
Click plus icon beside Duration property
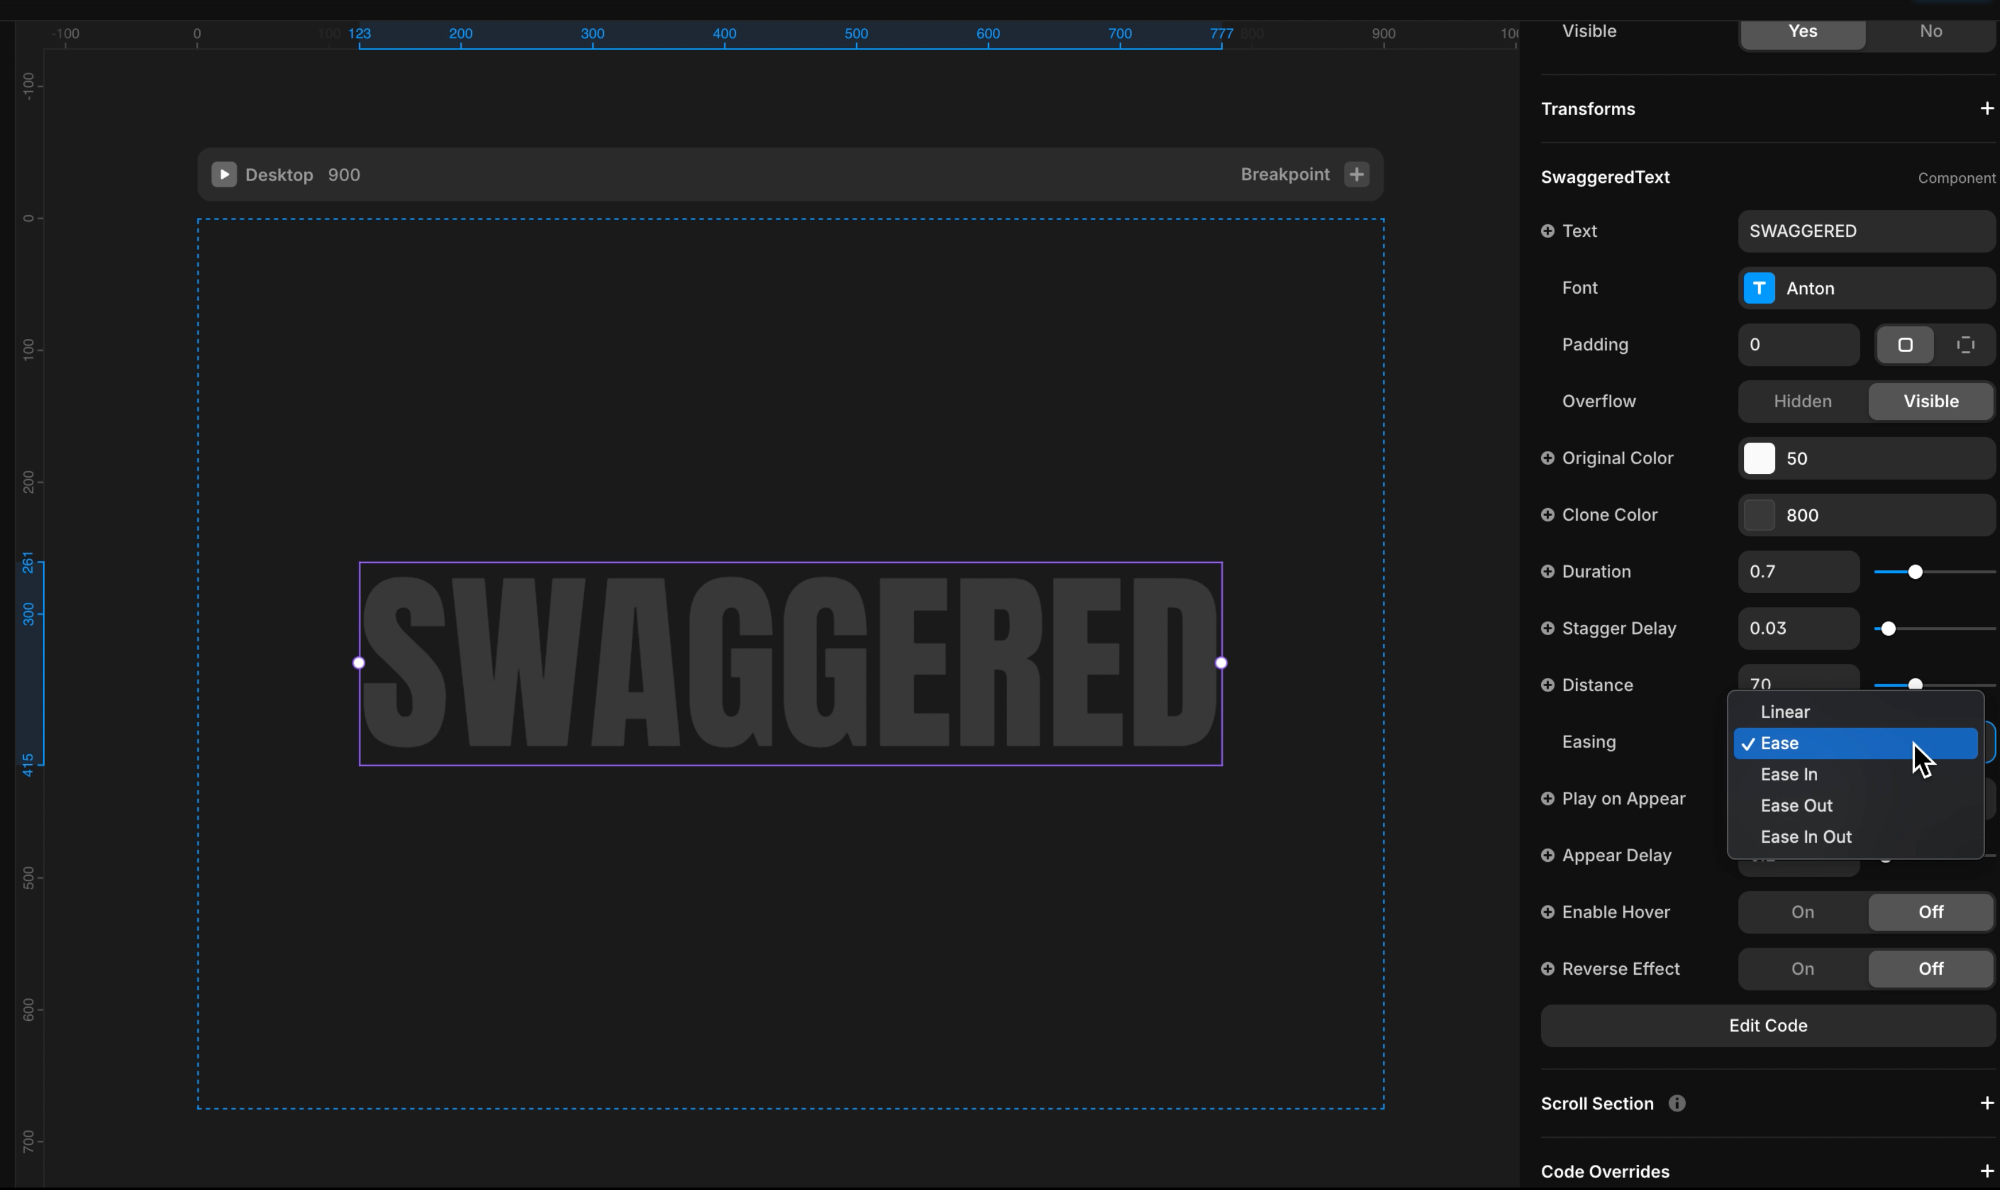[x=1548, y=572]
